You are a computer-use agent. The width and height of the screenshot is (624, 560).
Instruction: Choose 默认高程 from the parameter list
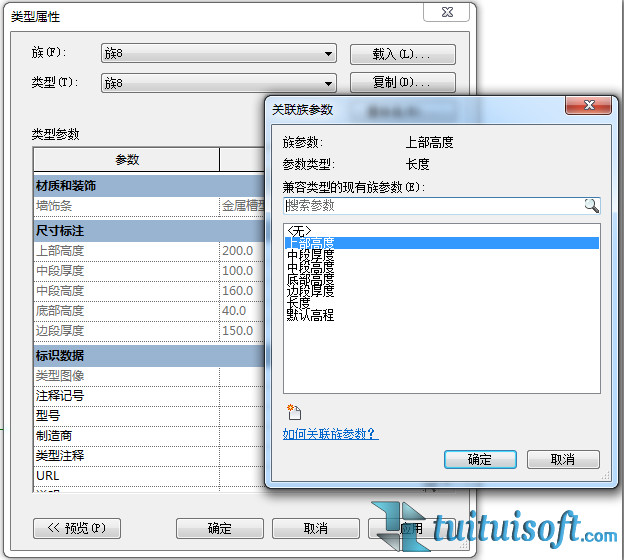point(310,315)
